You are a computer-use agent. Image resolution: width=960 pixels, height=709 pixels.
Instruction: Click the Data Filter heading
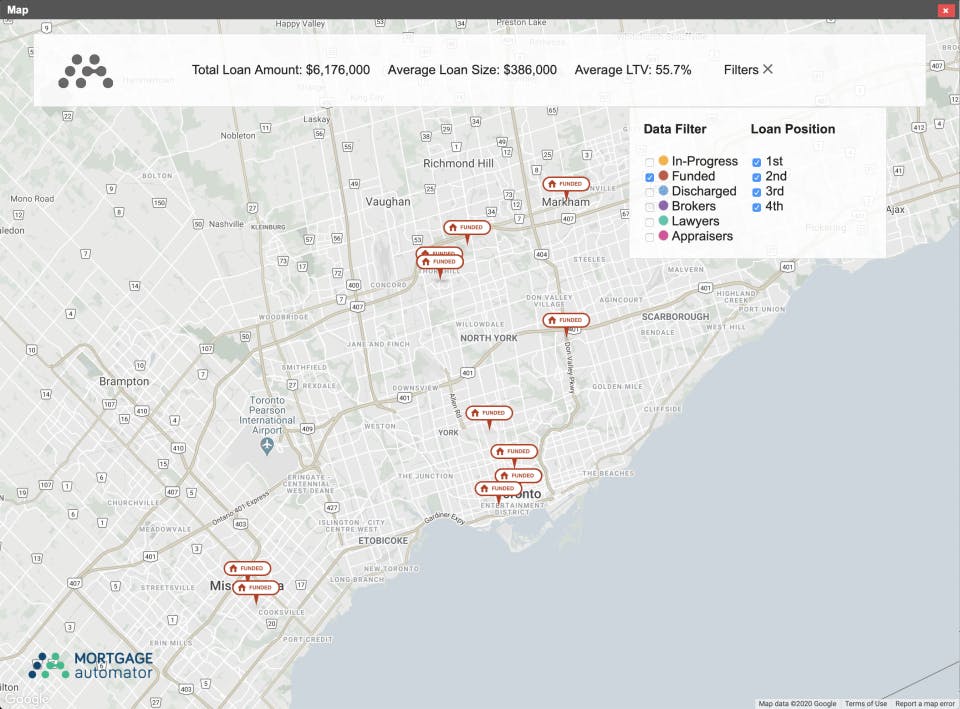675,129
